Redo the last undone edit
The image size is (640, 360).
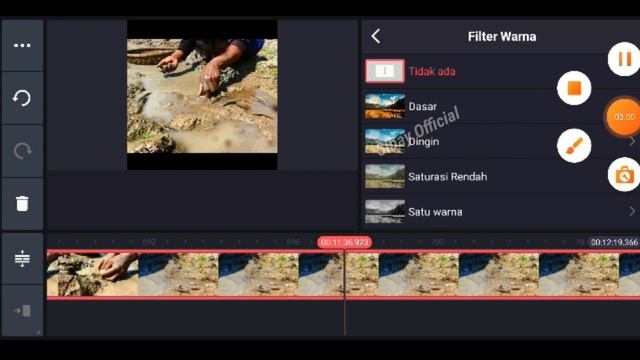[22, 151]
